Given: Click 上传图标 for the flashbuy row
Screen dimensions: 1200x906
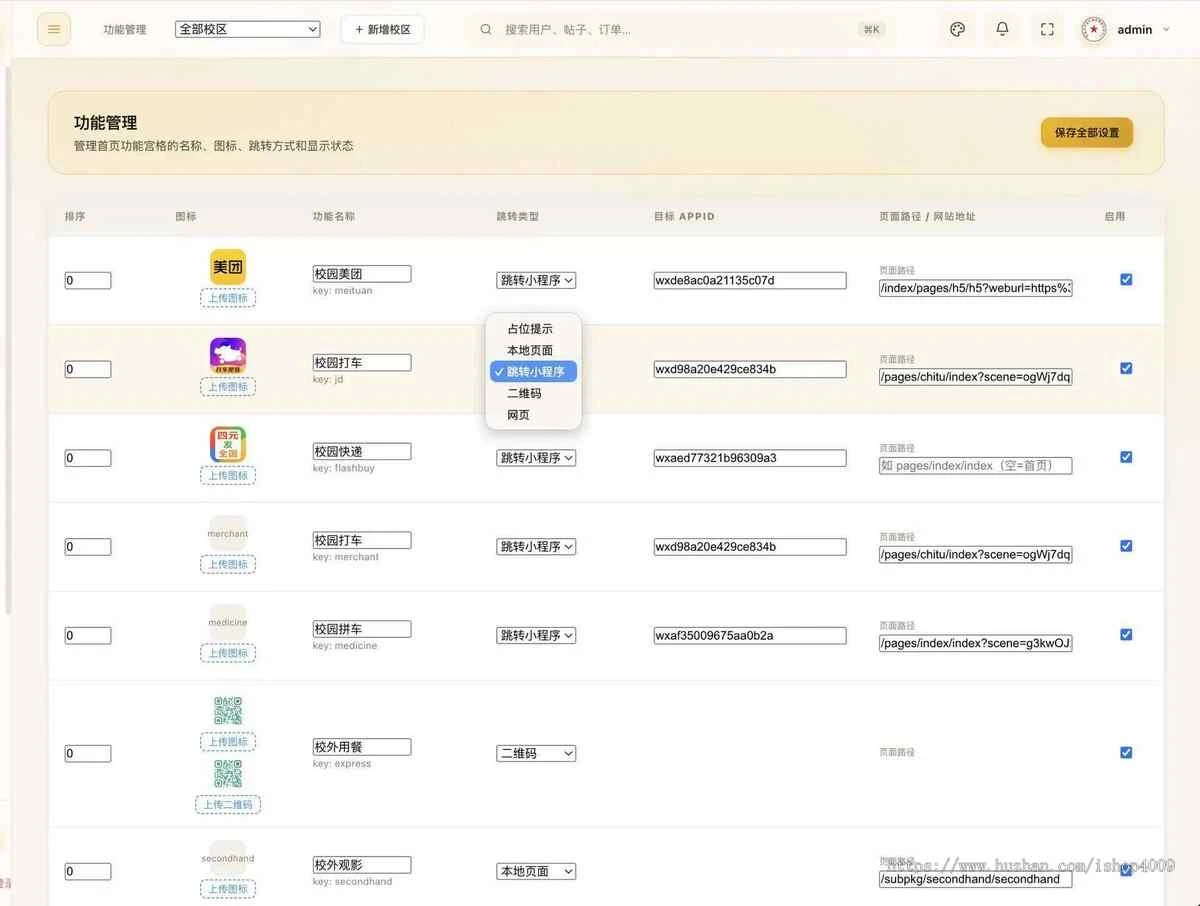Looking at the screenshot, I should click(x=228, y=475).
